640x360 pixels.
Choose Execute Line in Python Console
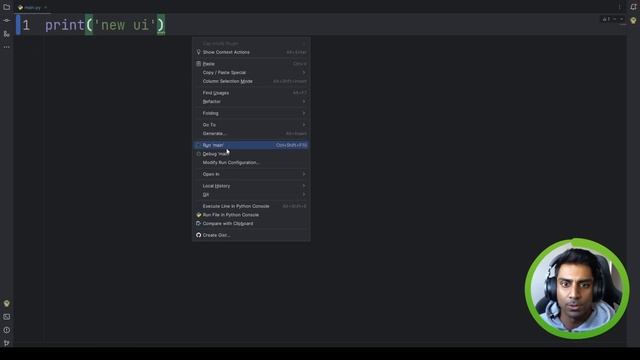251,206
